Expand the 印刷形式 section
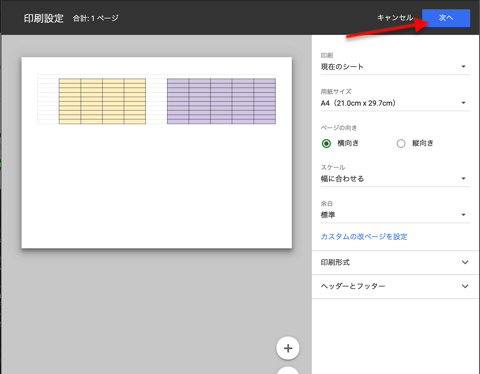This screenshot has height=374, width=480. tap(395, 262)
